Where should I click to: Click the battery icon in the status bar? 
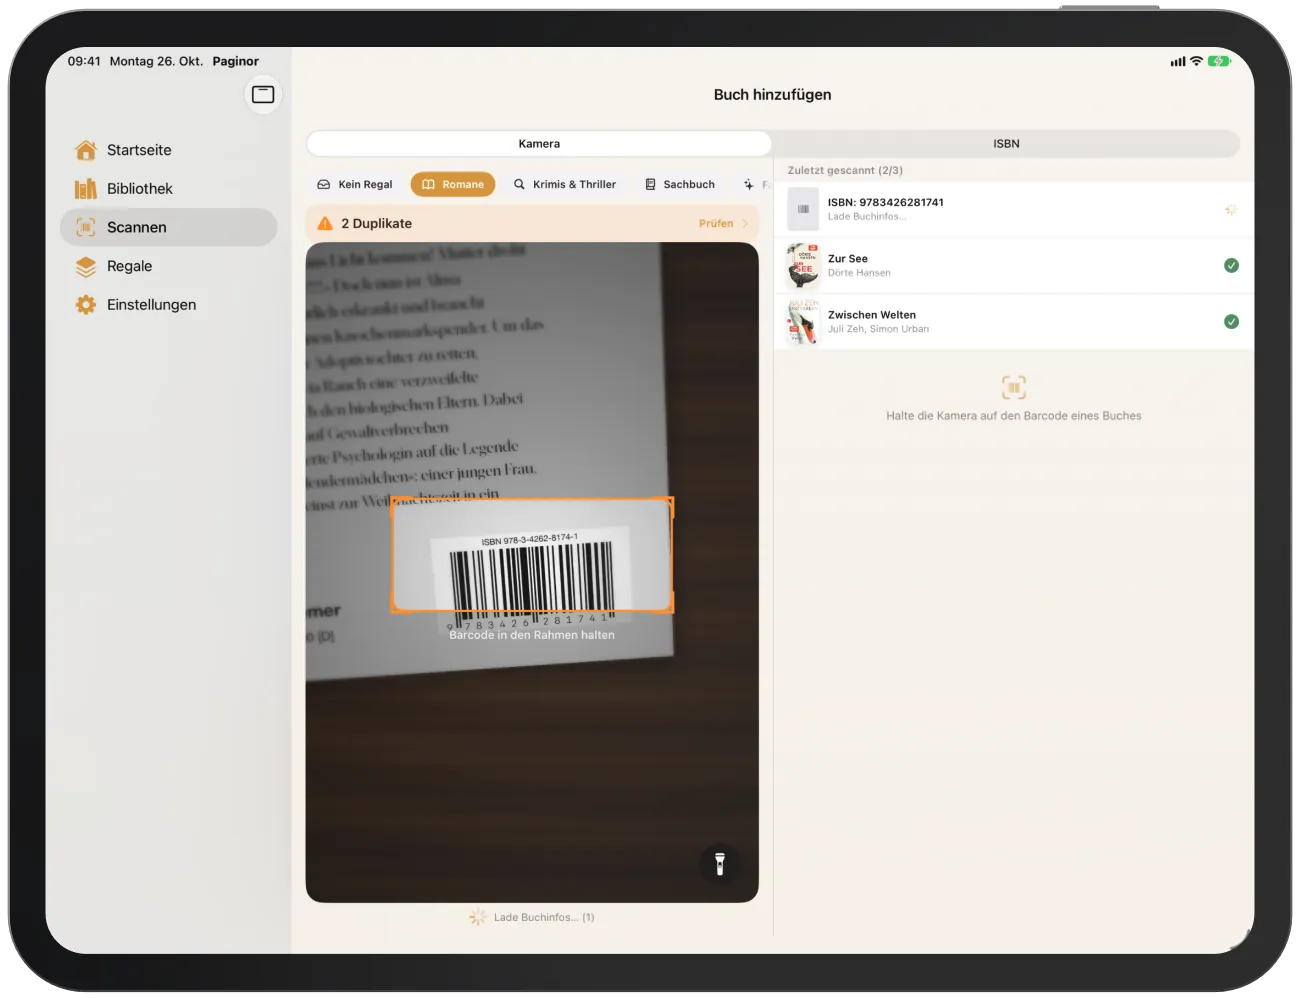[x=1219, y=61]
